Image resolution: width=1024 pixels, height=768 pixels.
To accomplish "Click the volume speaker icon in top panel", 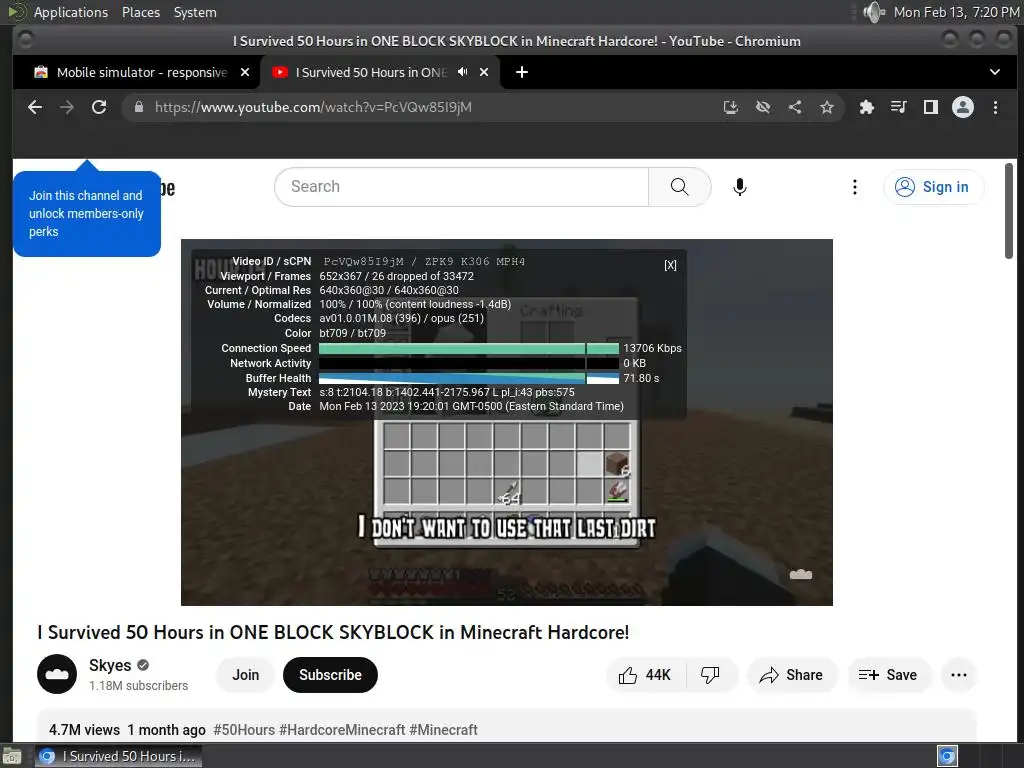I will click(873, 12).
